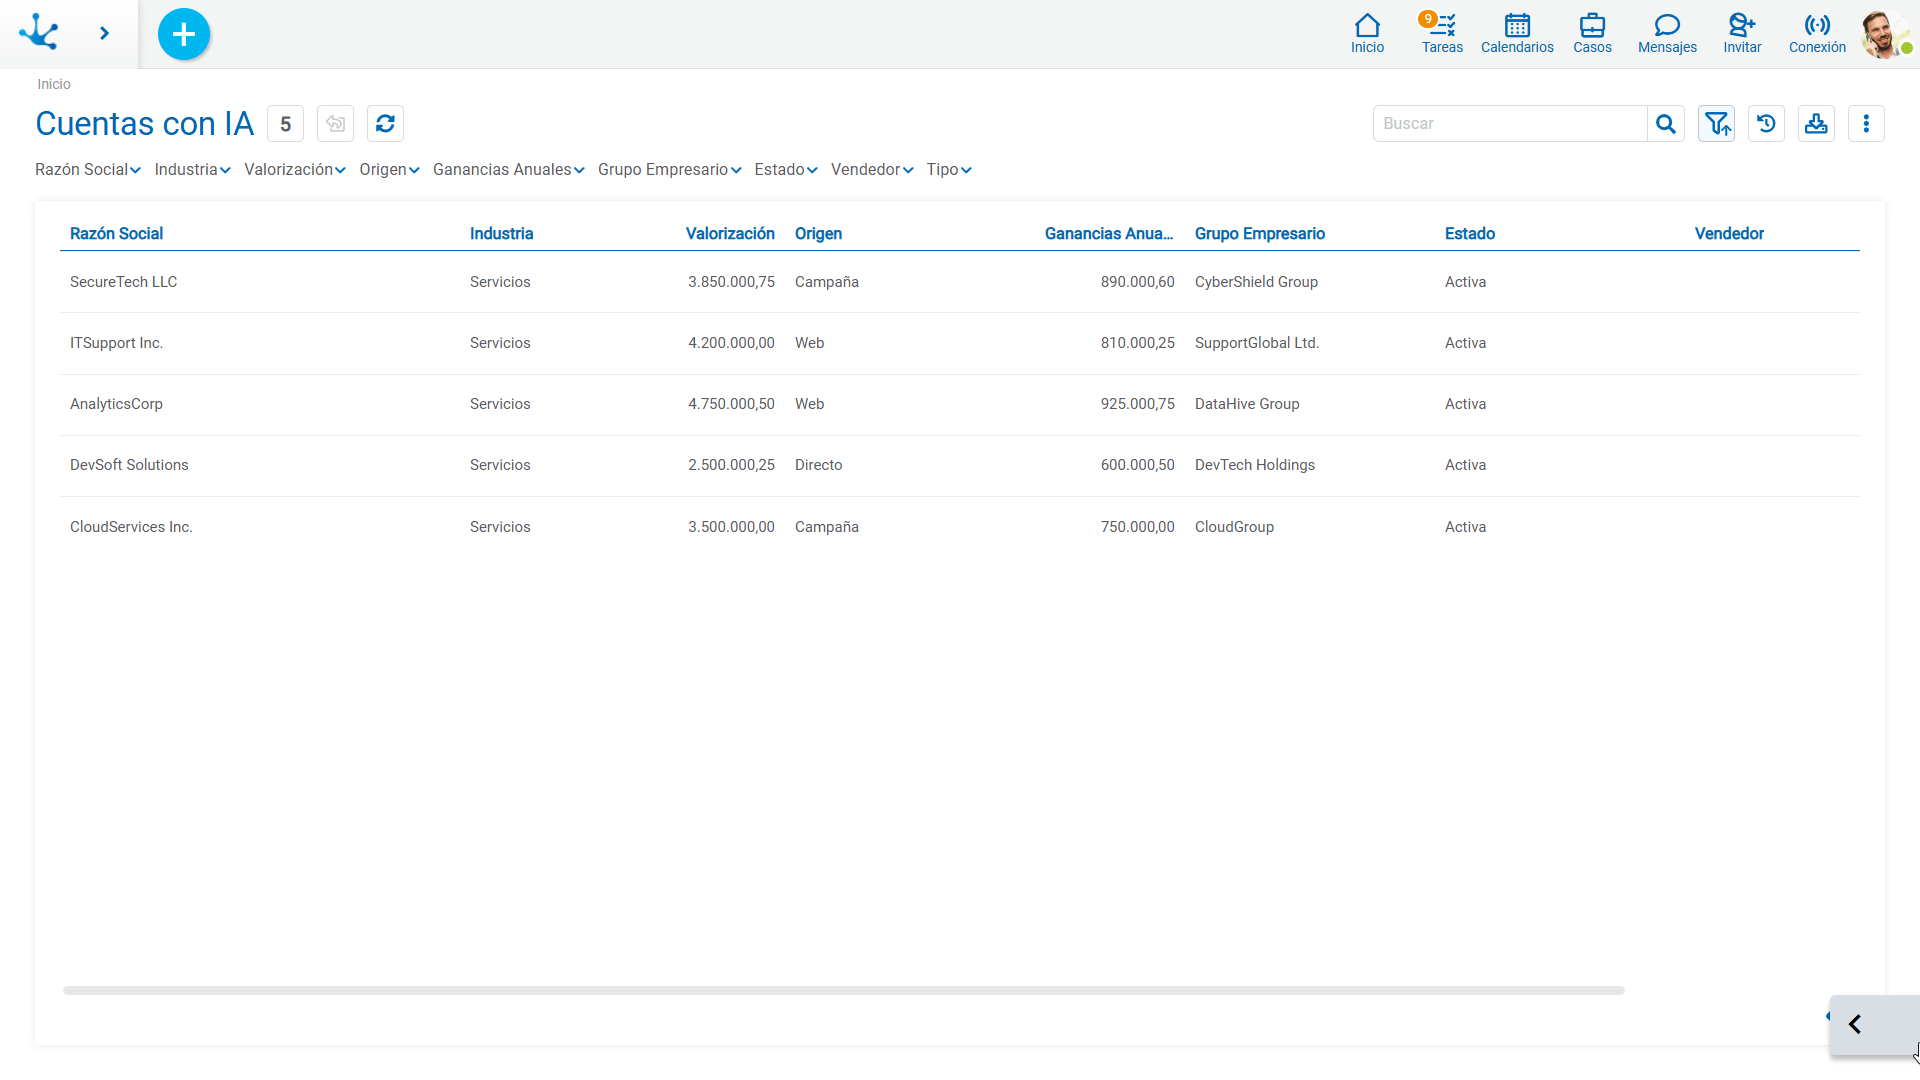
Task: Click the download export icon
Action: [1816, 124]
